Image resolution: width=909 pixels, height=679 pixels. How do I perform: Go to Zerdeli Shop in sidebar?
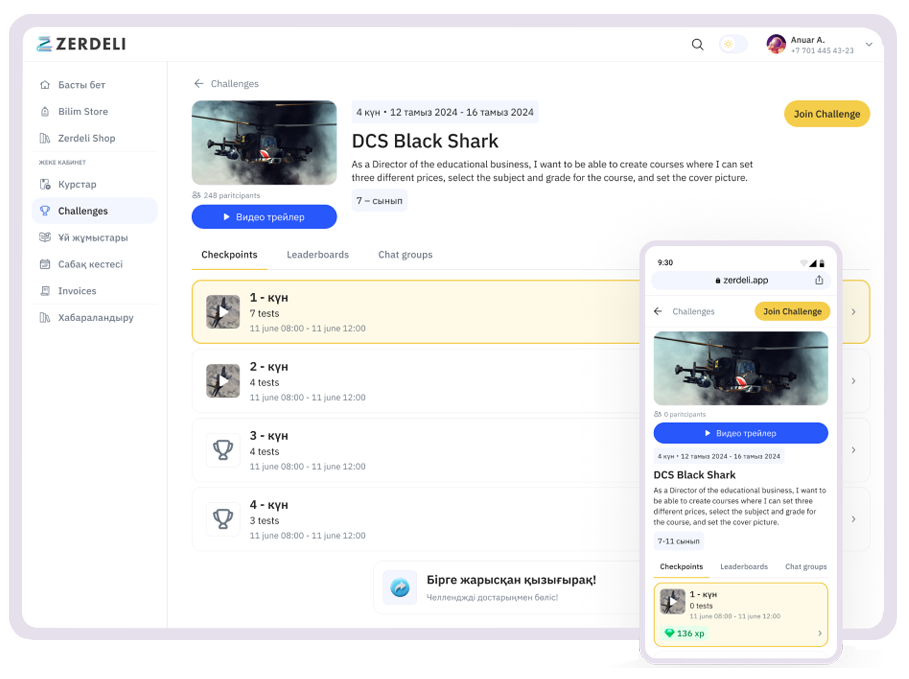[86, 138]
